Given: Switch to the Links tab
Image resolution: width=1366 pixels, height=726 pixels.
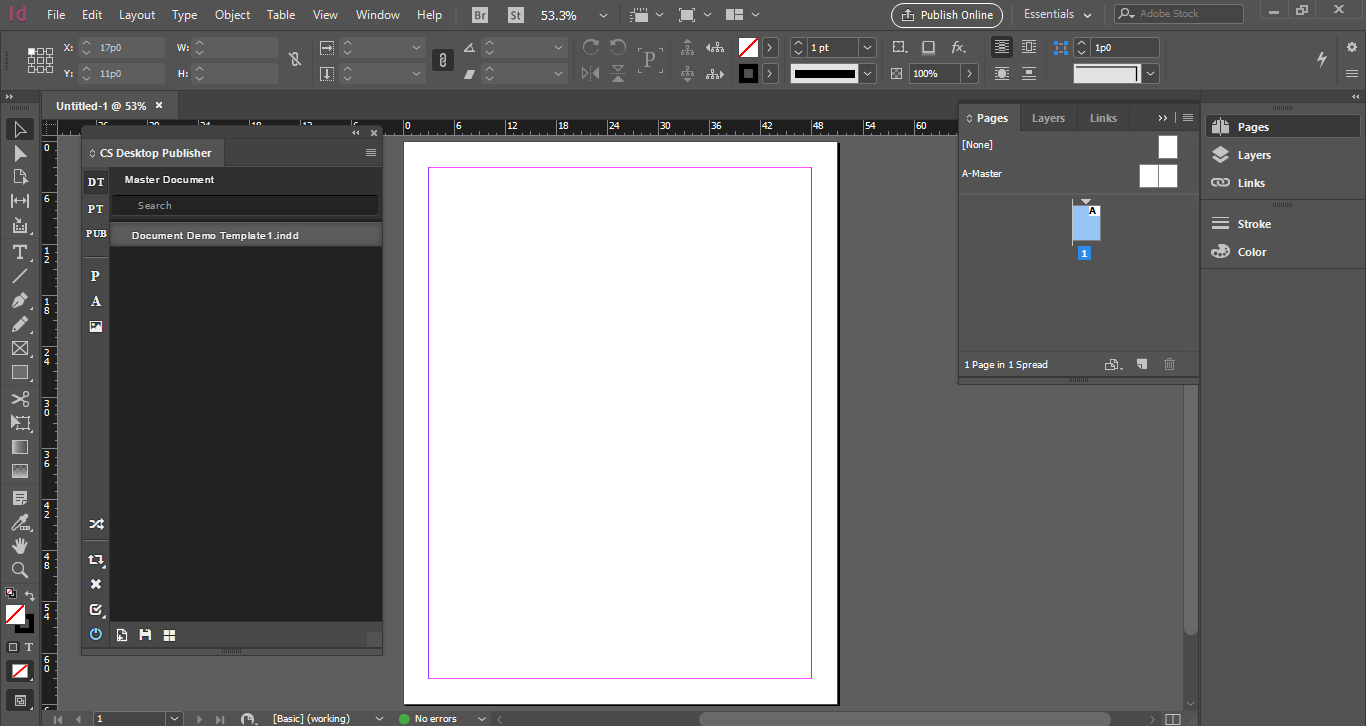Looking at the screenshot, I should pyautogui.click(x=1103, y=118).
